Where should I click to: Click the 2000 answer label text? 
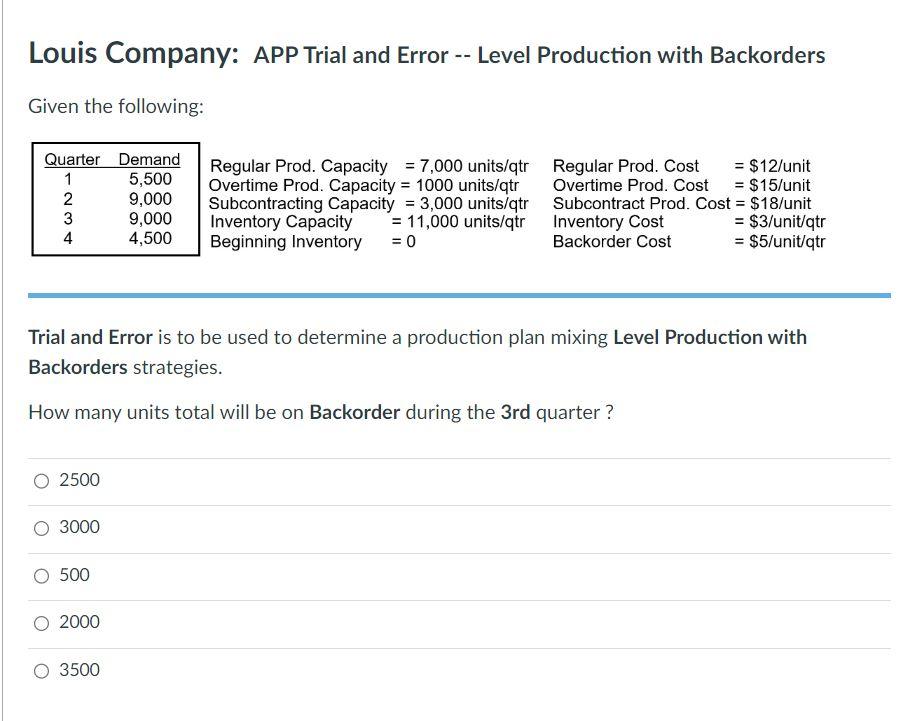pyautogui.click(x=79, y=622)
